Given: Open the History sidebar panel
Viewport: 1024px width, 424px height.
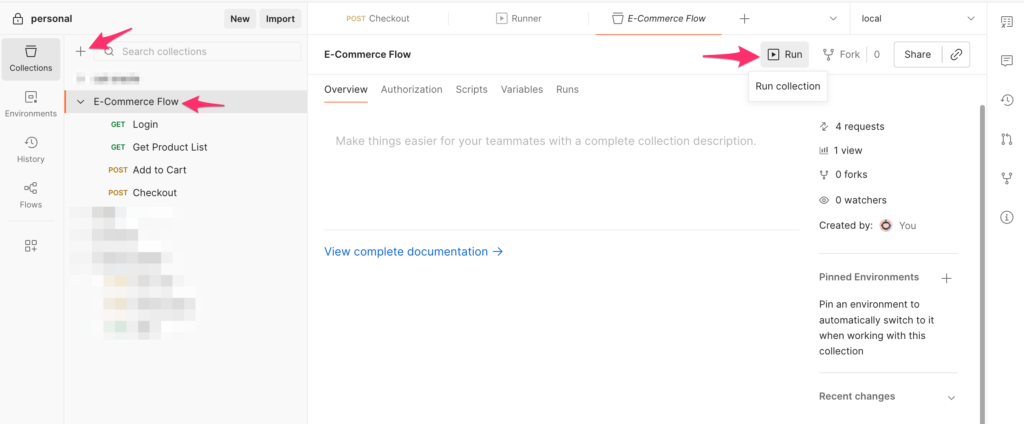Looking at the screenshot, I should tap(30, 149).
